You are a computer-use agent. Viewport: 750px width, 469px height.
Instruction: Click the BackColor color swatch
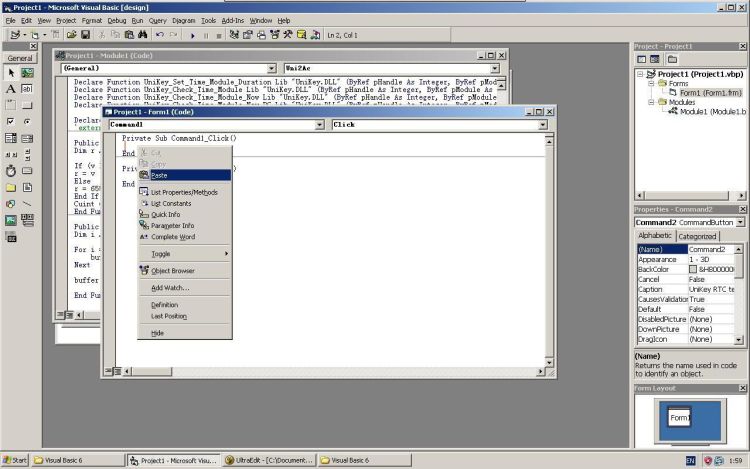(693, 269)
